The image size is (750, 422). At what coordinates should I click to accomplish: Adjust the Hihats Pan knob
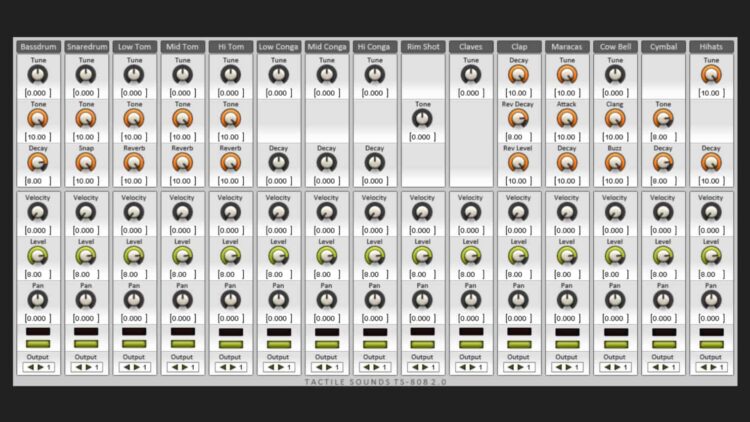tap(711, 300)
